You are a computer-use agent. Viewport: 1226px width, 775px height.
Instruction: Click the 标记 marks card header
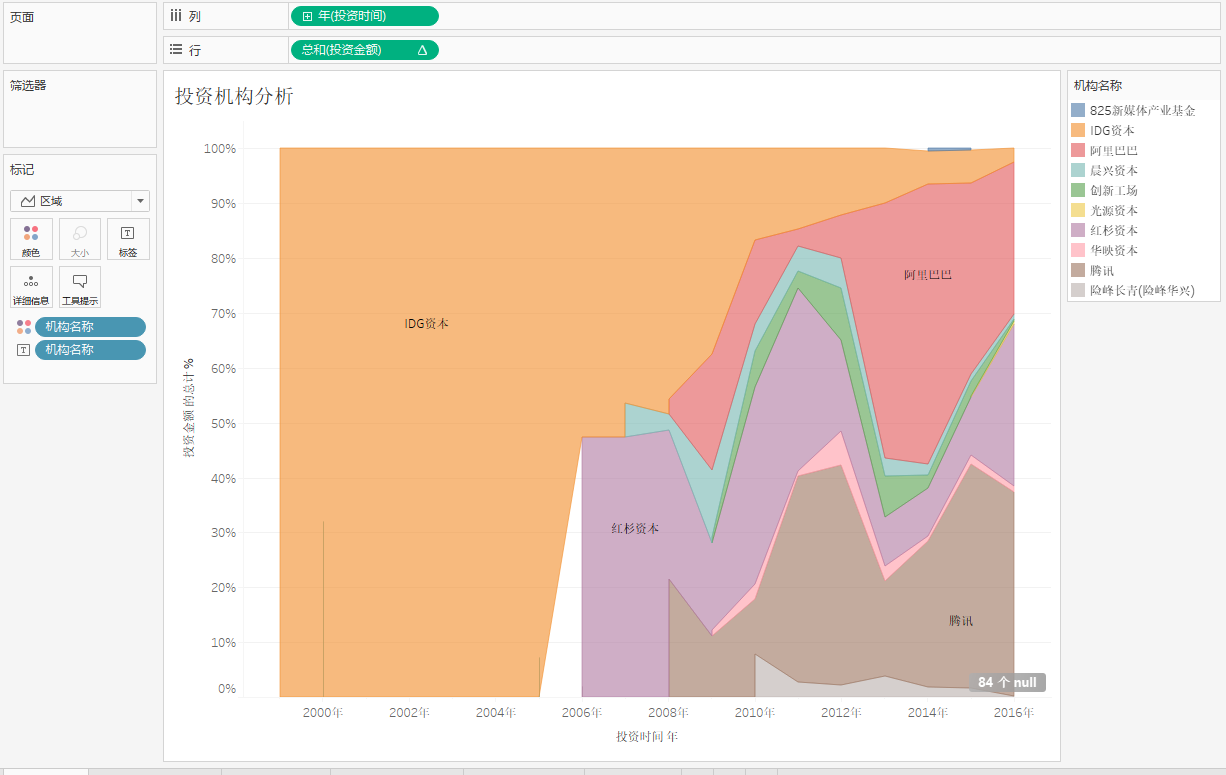pos(22,170)
